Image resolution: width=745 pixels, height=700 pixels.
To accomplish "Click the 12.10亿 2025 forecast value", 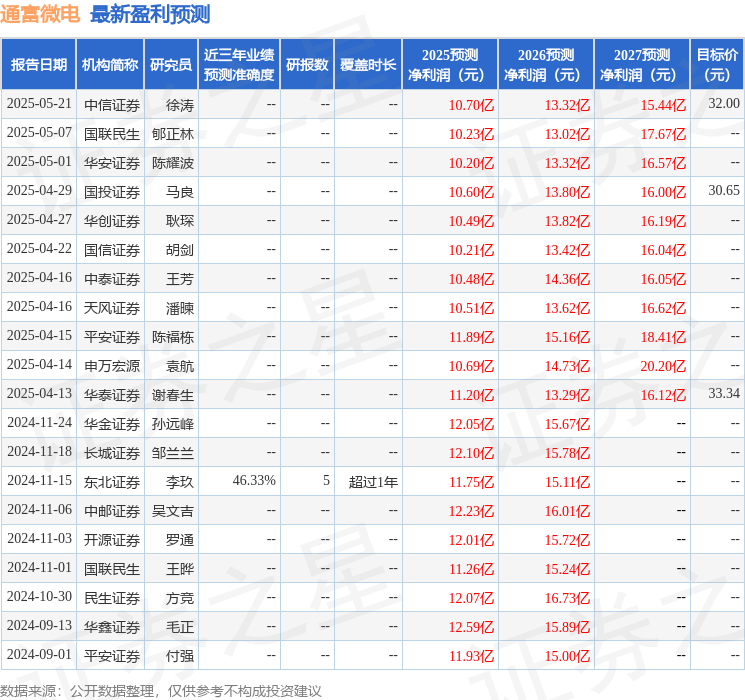I will (x=471, y=453).
